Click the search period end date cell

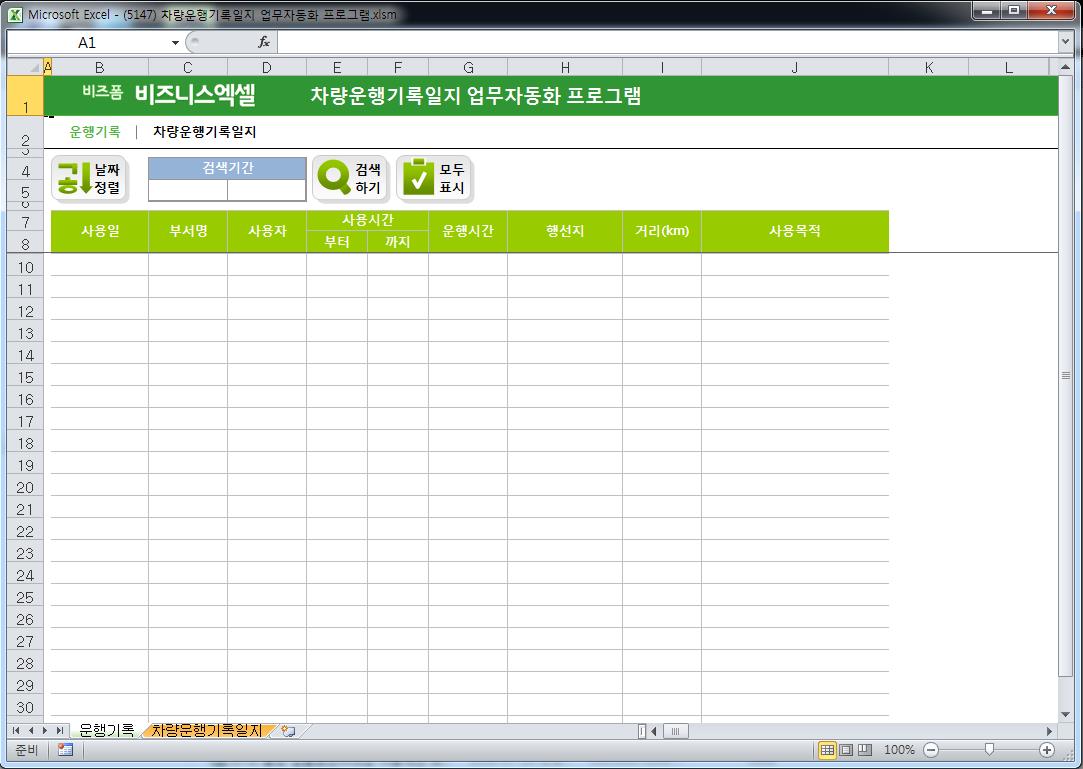[267, 191]
